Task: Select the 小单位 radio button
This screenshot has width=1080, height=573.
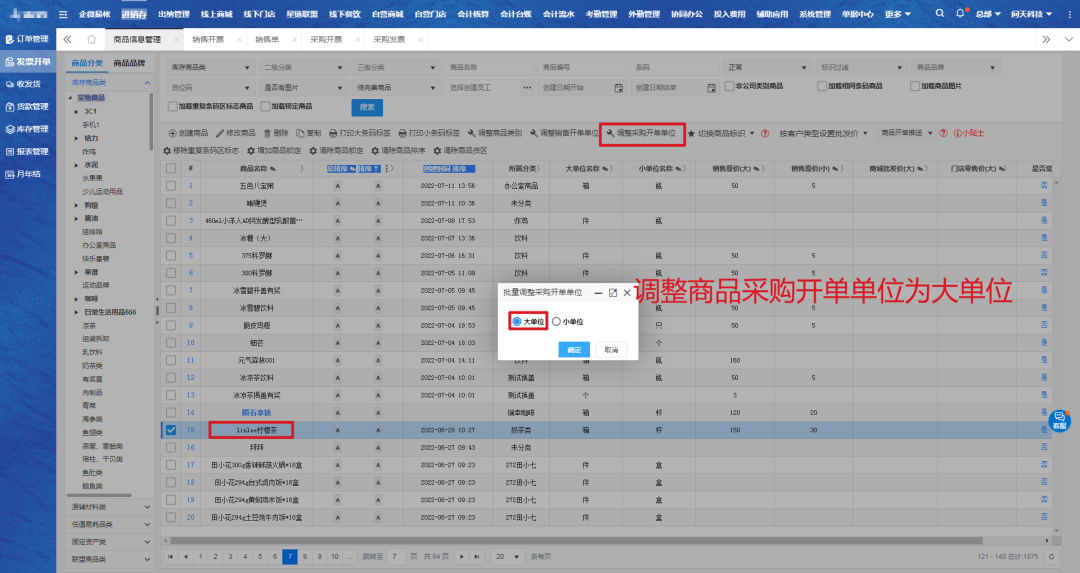Action: 557,321
